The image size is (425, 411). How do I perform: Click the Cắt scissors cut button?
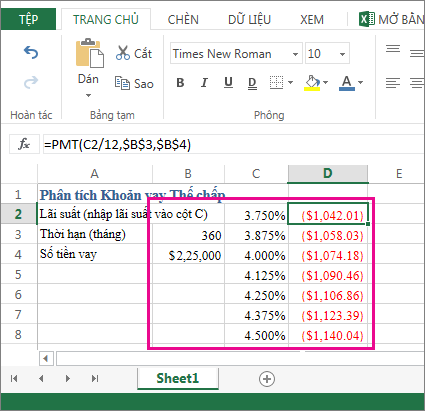[x=134, y=53]
